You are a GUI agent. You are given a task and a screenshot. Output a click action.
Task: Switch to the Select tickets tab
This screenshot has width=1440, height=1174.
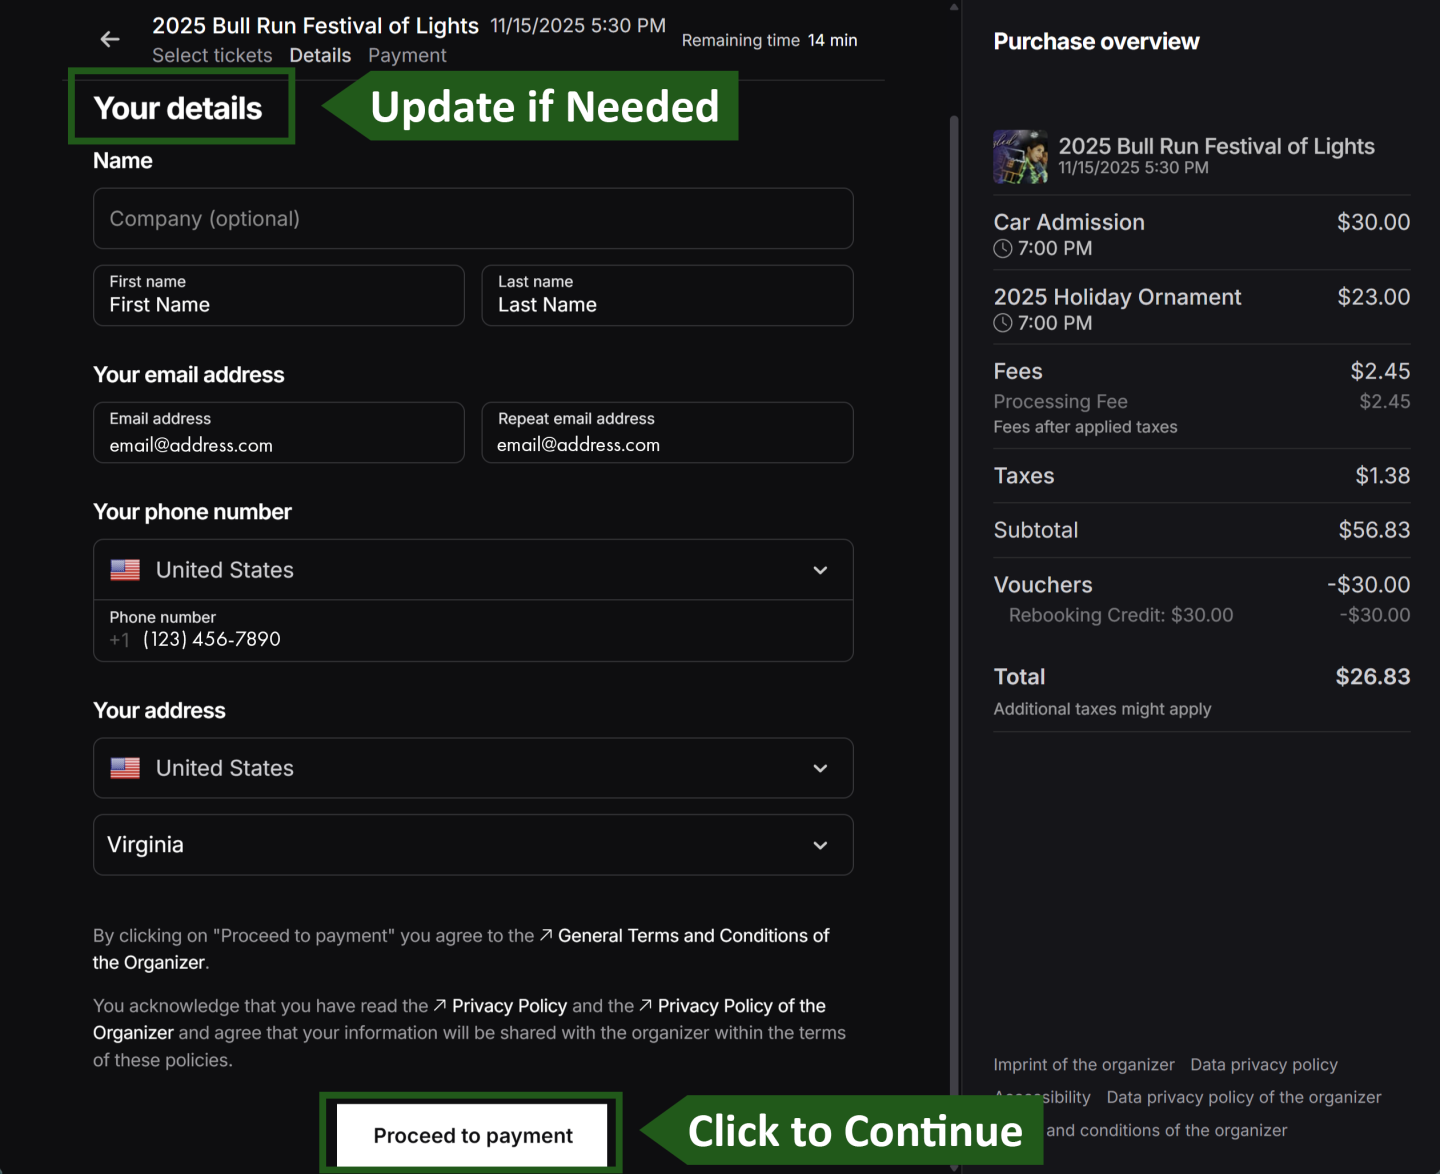(212, 55)
